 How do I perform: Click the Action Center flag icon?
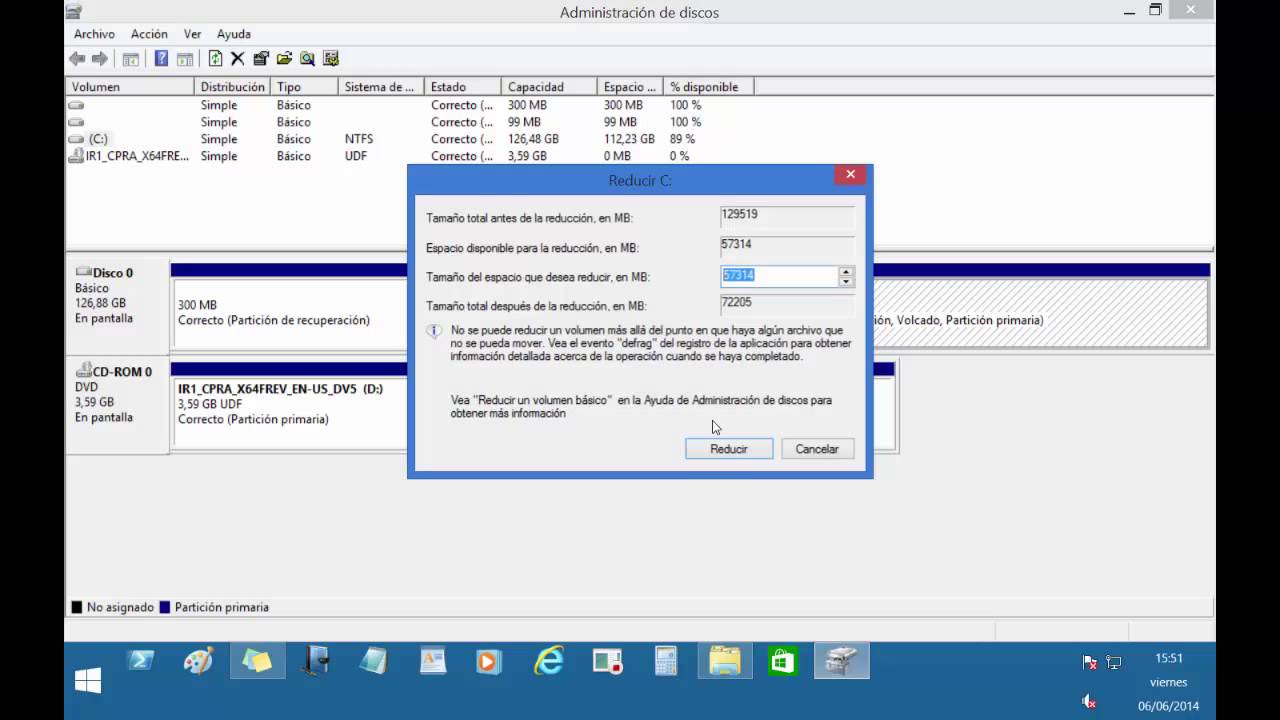click(1089, 662)
